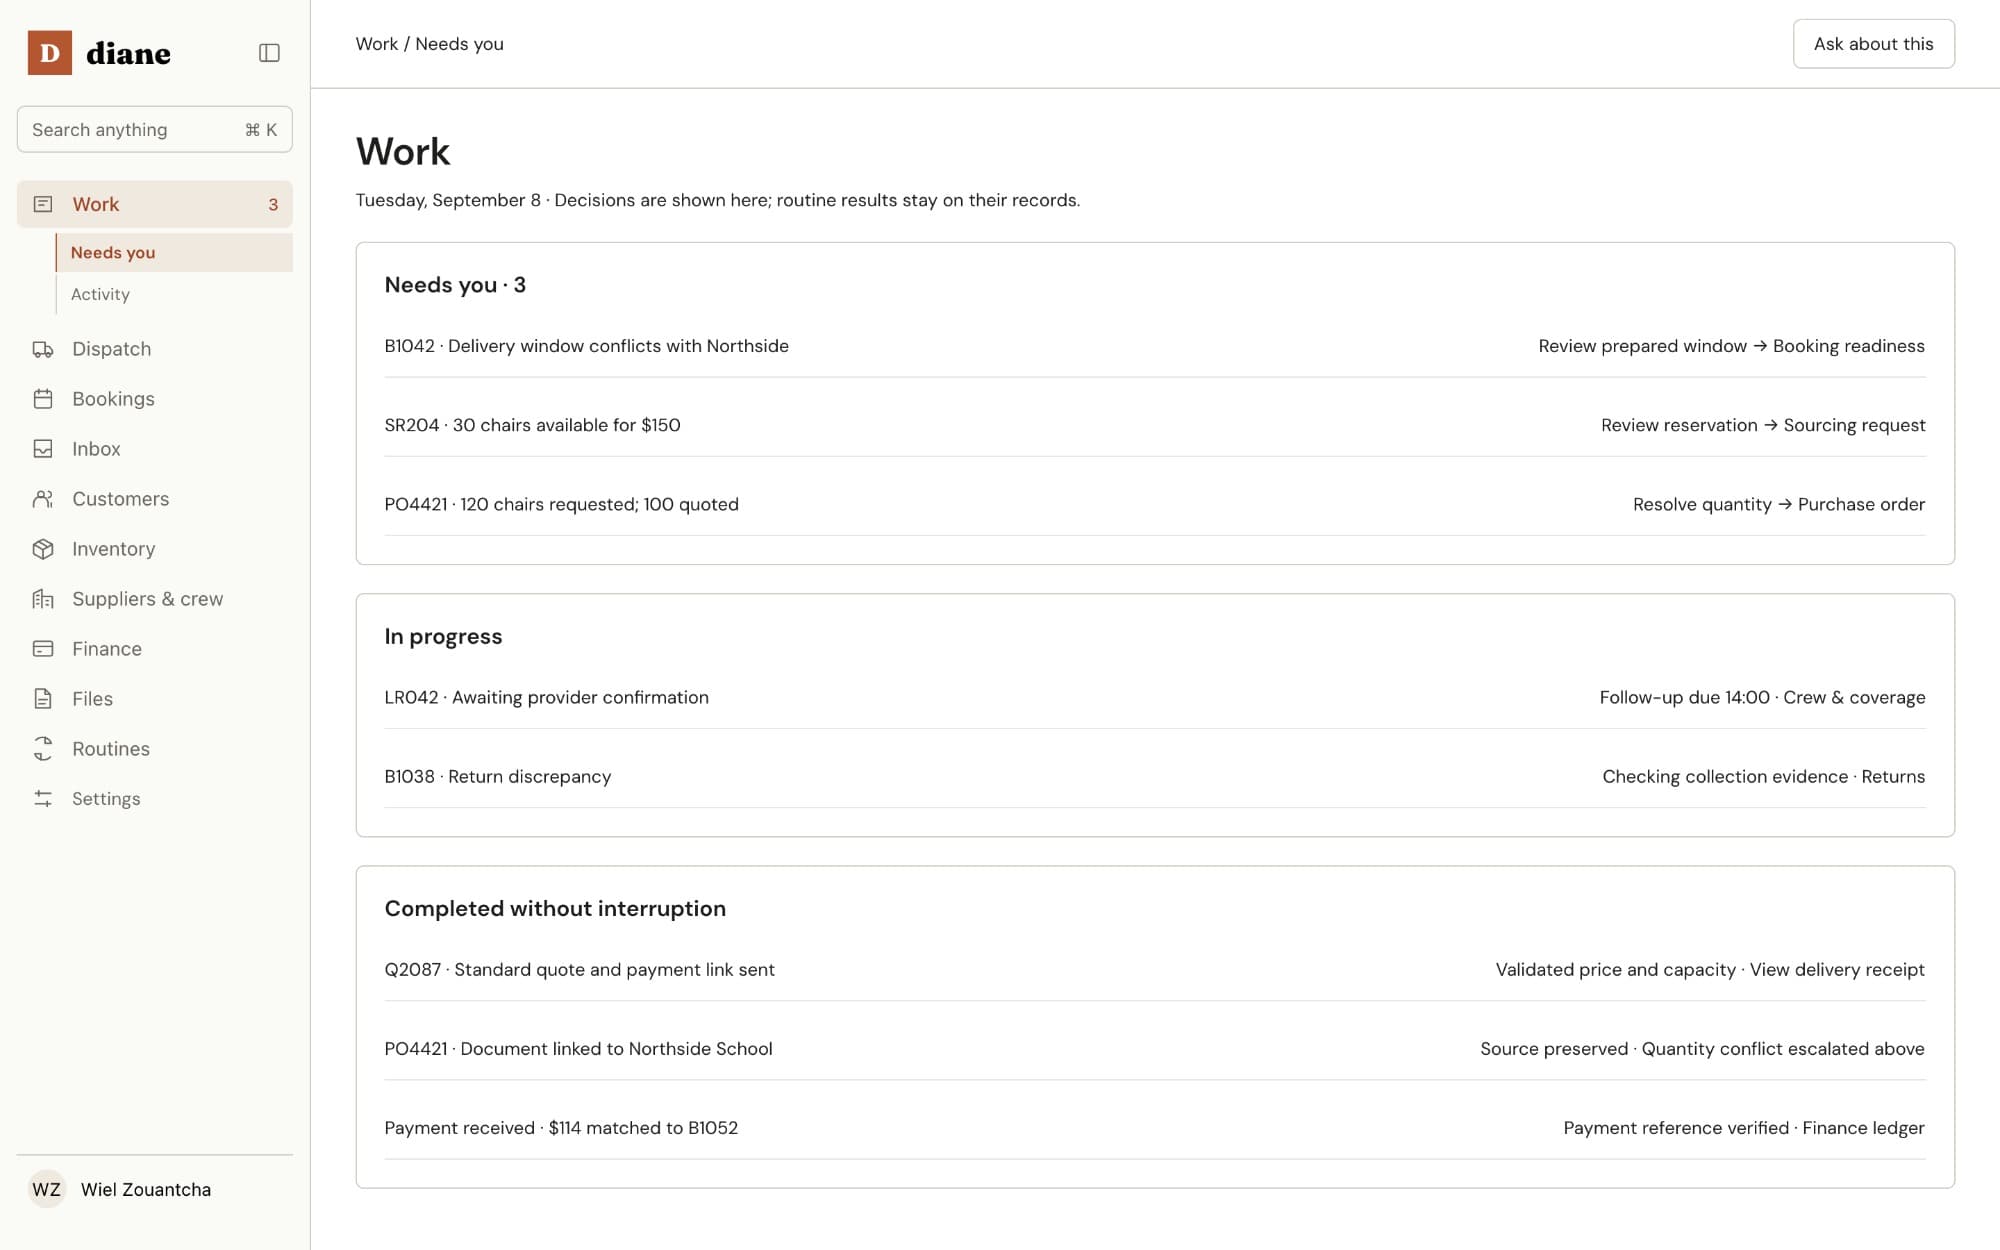
Task: Open Customers people icon
Action: (x=43, y=499)
